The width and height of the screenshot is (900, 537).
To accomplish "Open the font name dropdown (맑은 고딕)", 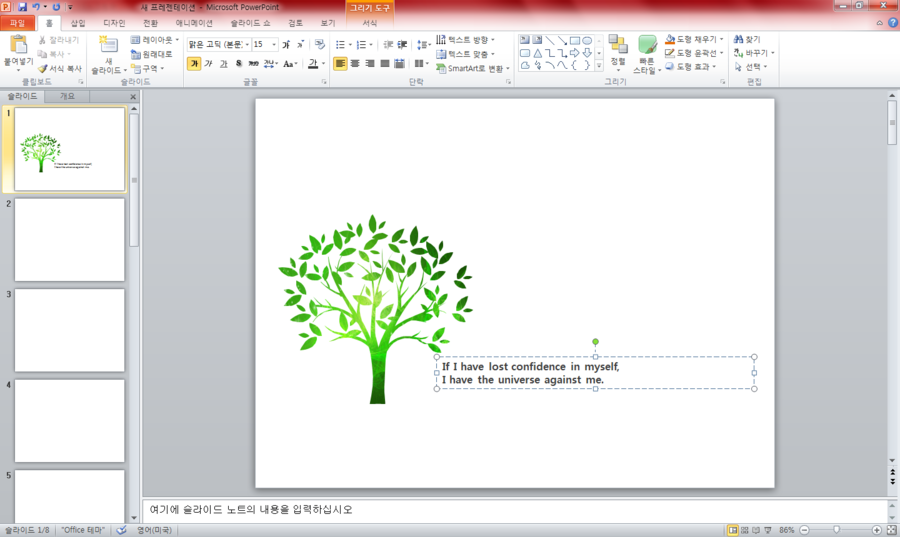I will (247, 45).
